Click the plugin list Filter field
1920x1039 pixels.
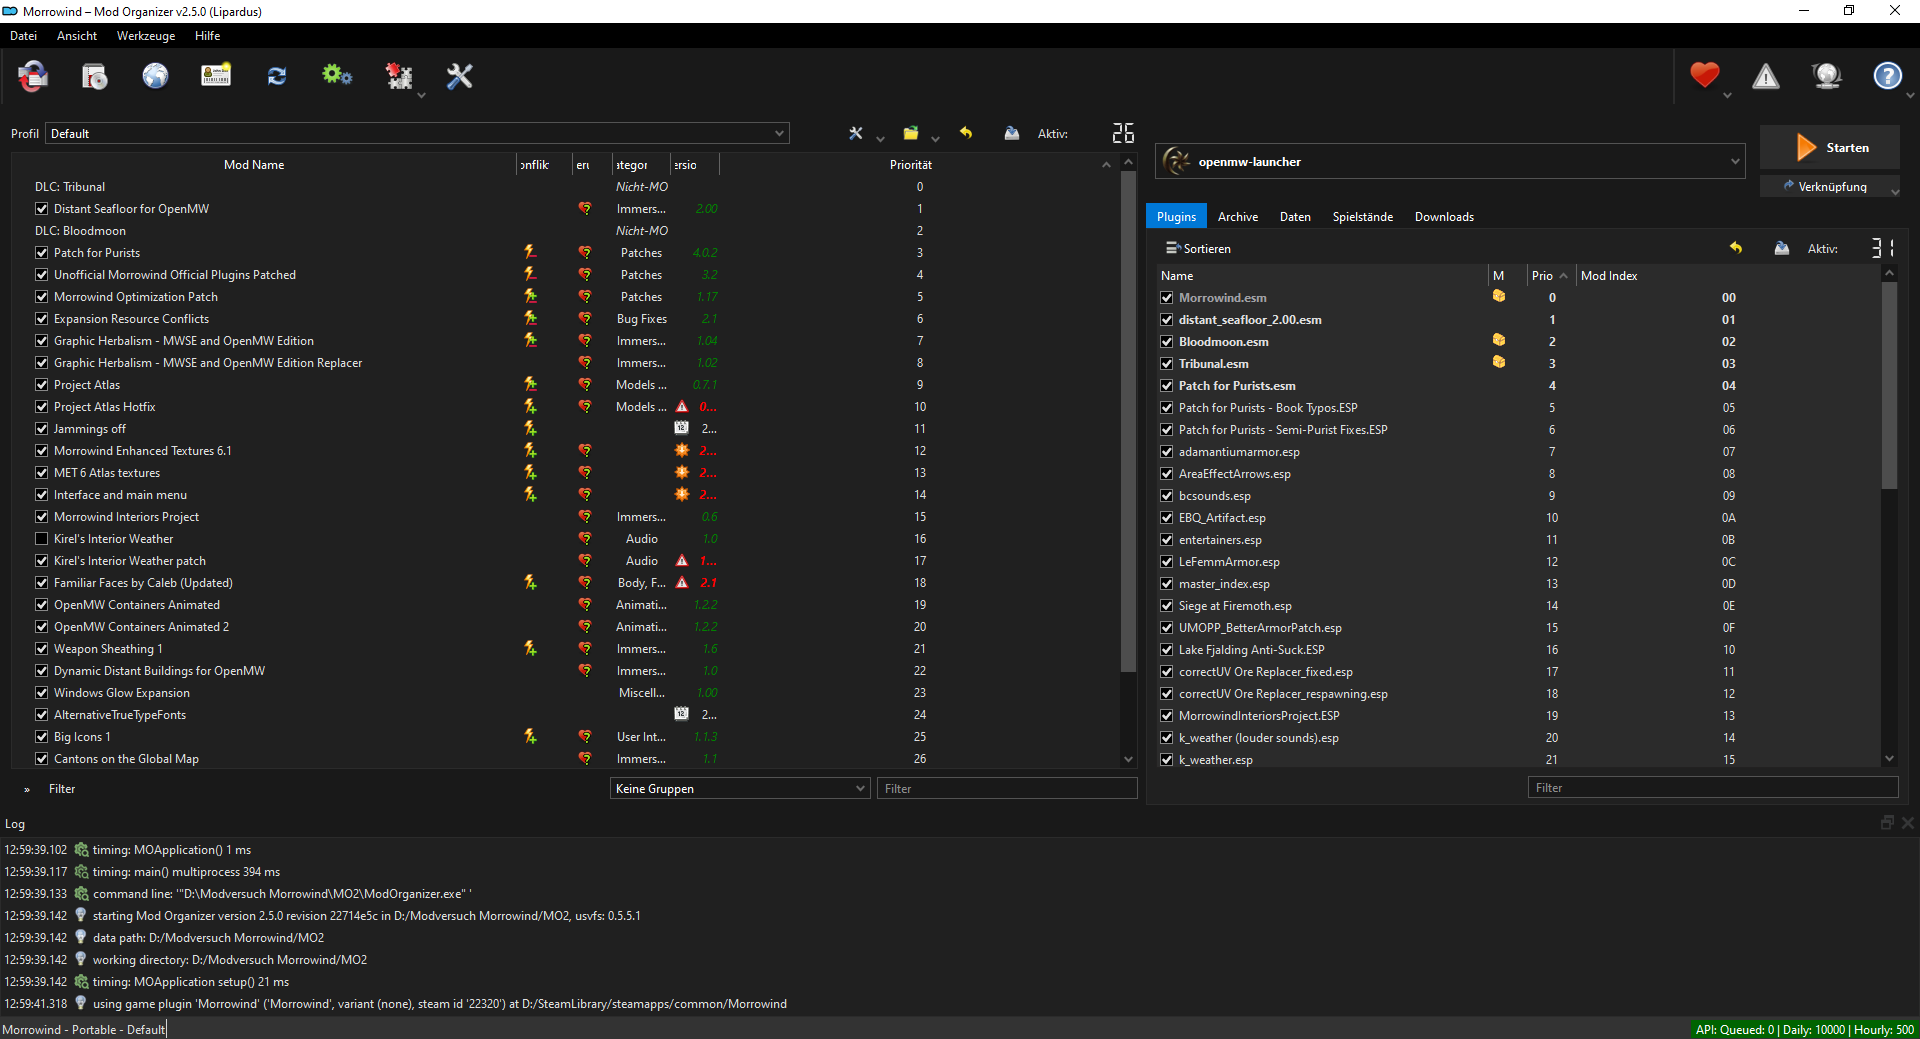(1712, 788)
